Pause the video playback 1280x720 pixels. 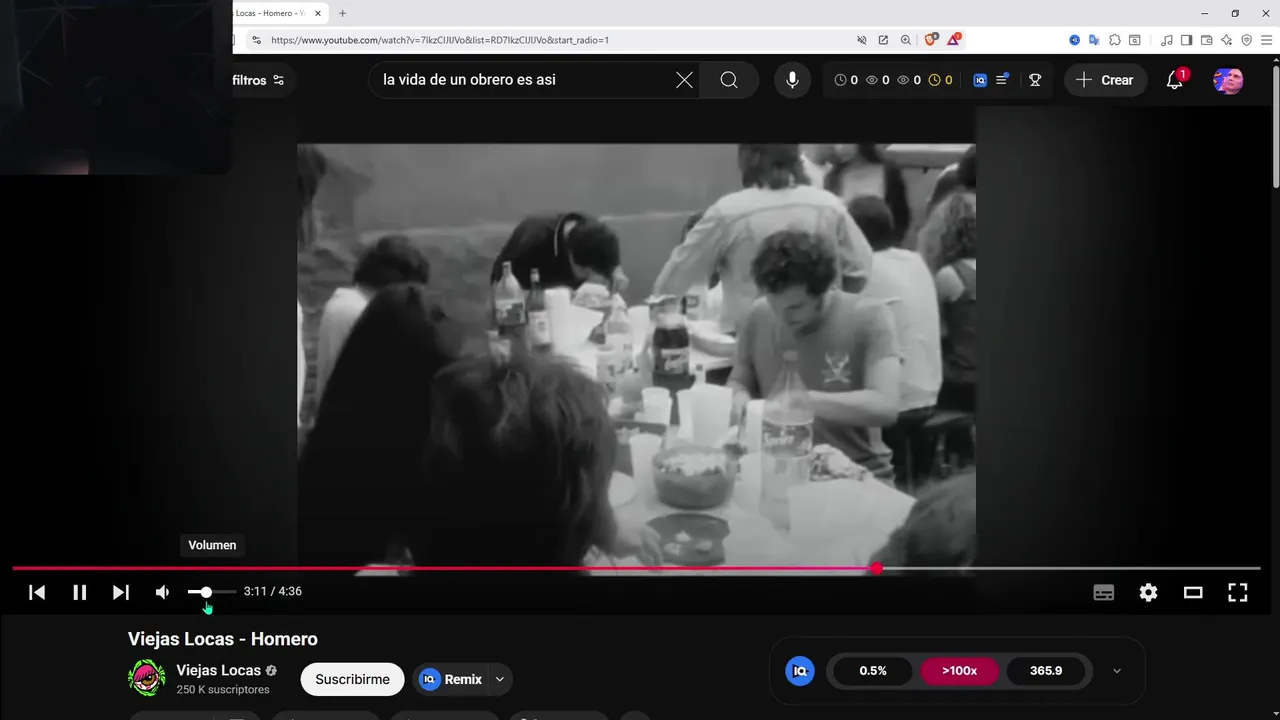(80, 592)
